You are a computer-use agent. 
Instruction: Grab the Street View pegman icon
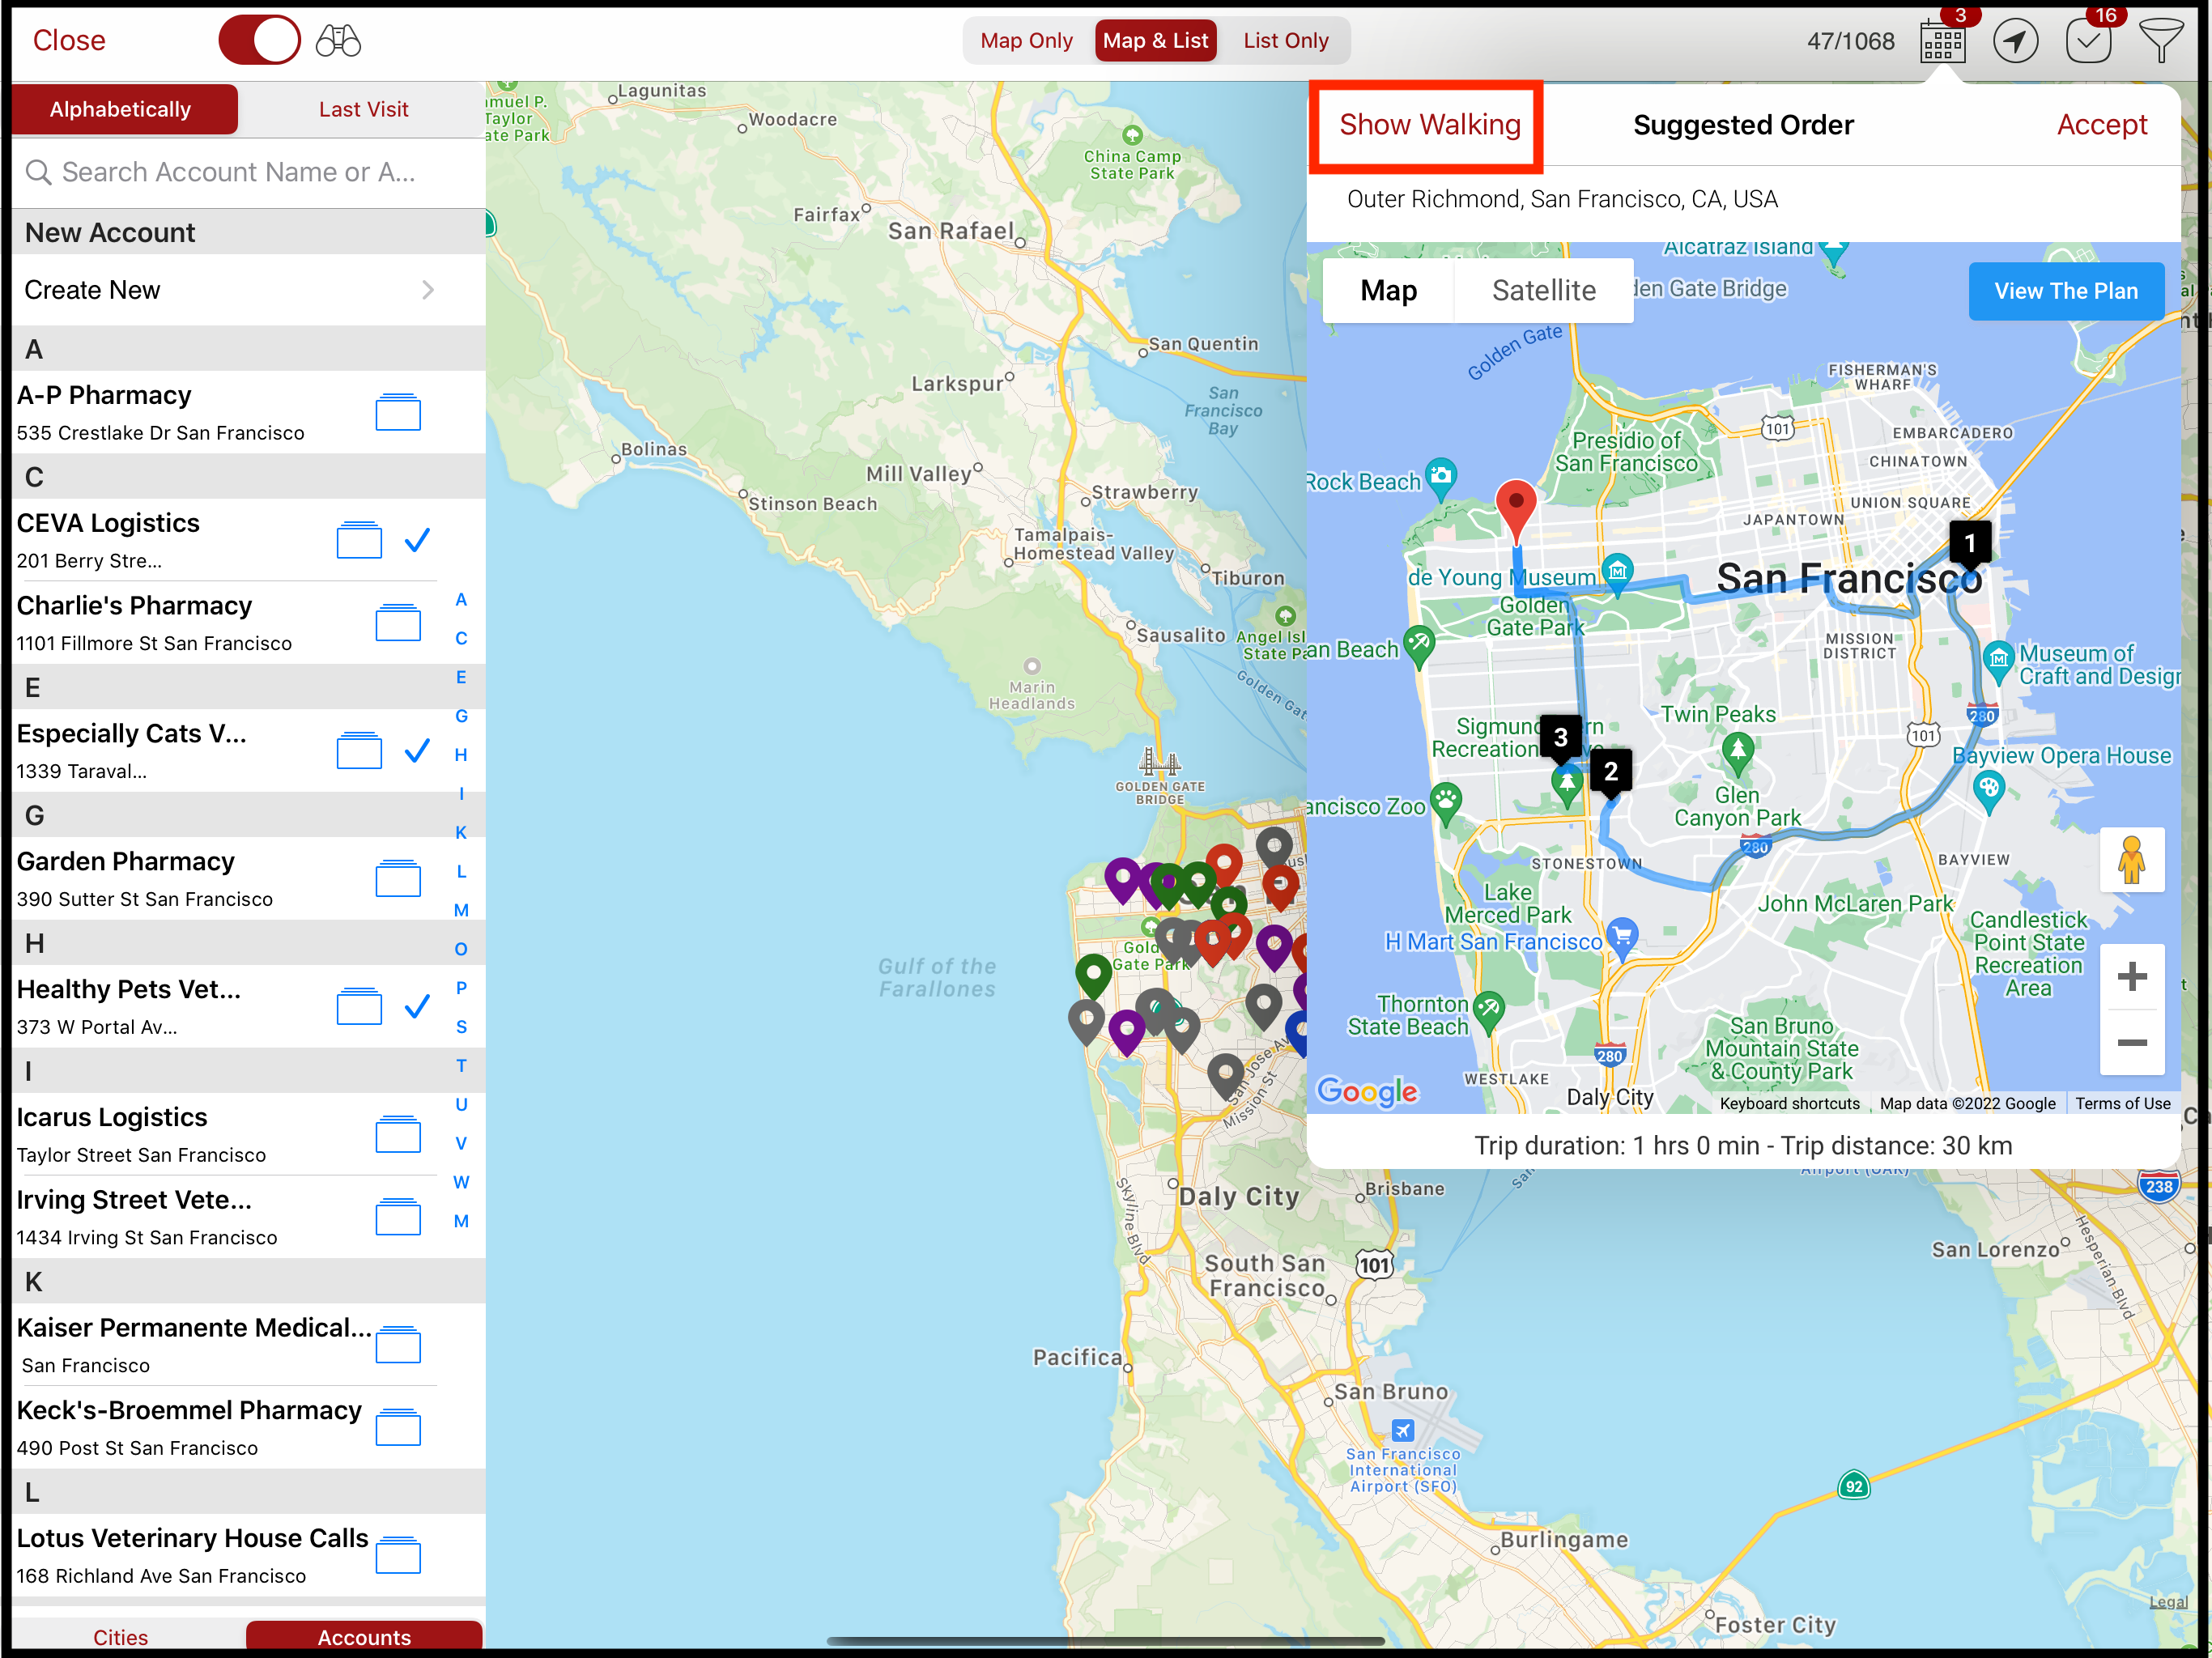click(x=2133, y=860)
